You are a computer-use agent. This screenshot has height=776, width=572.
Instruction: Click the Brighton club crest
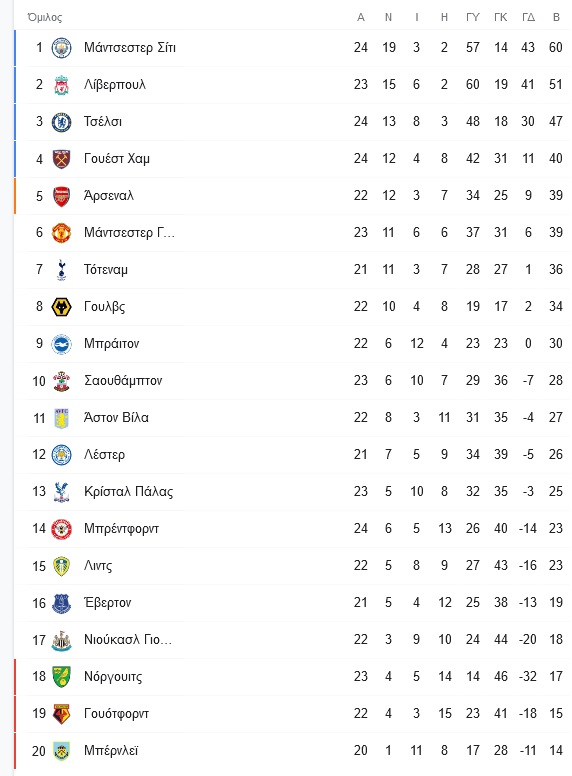61,344
